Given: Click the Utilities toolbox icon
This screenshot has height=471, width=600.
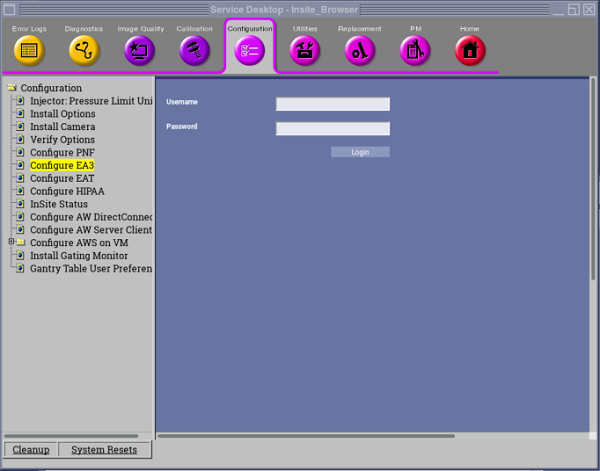Looking at the screenshot, I should [305, 50].
